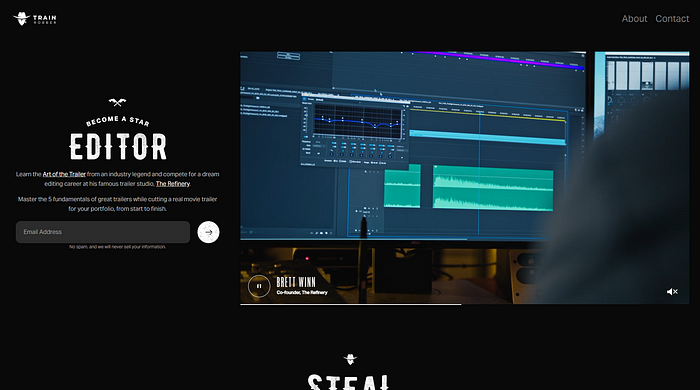
Task: Click the EDITOR headline text
Action: click(x=118, y=146)
